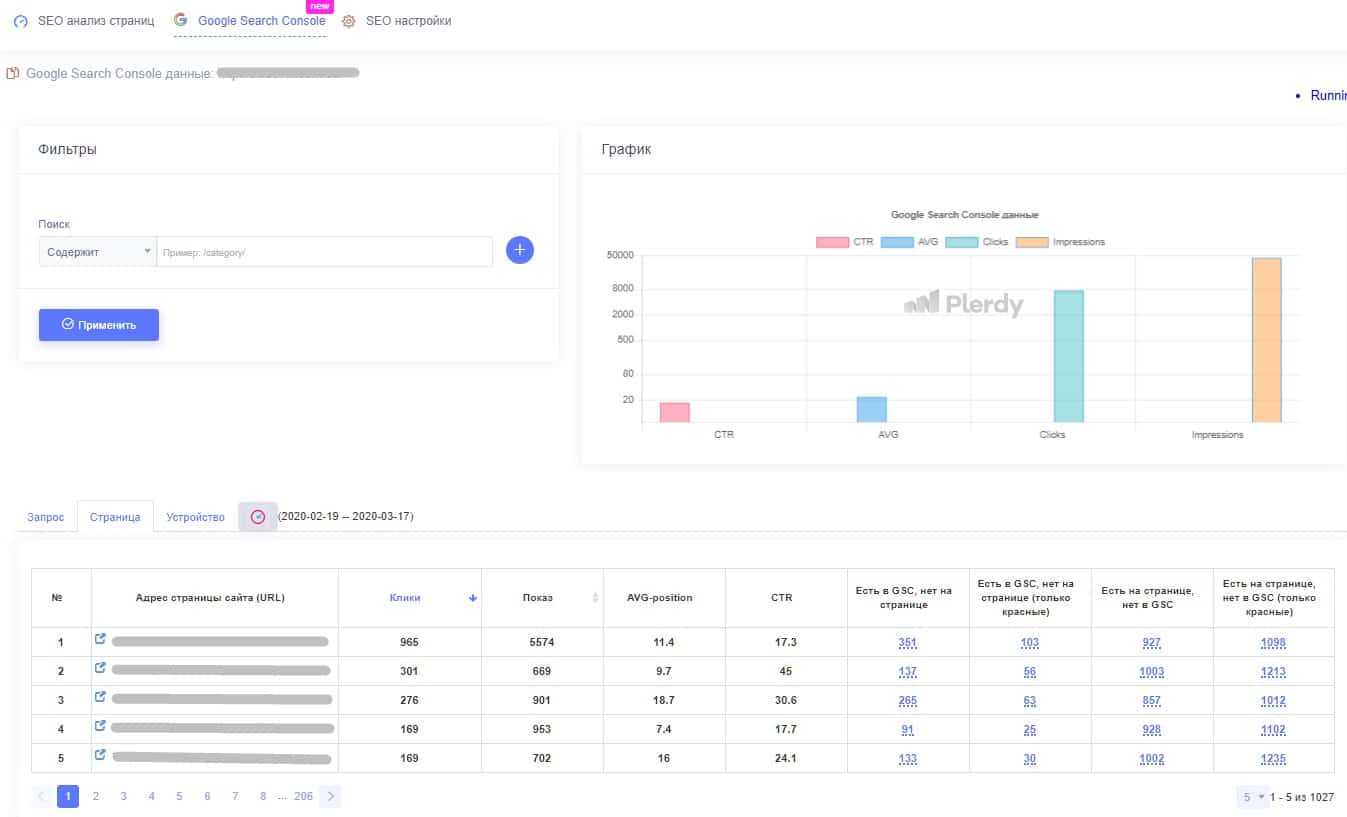1347x817 pixels.
Task: Click the orange Impressions bar in the chart
Action: pyautogui.click(x=1266, y=340)
